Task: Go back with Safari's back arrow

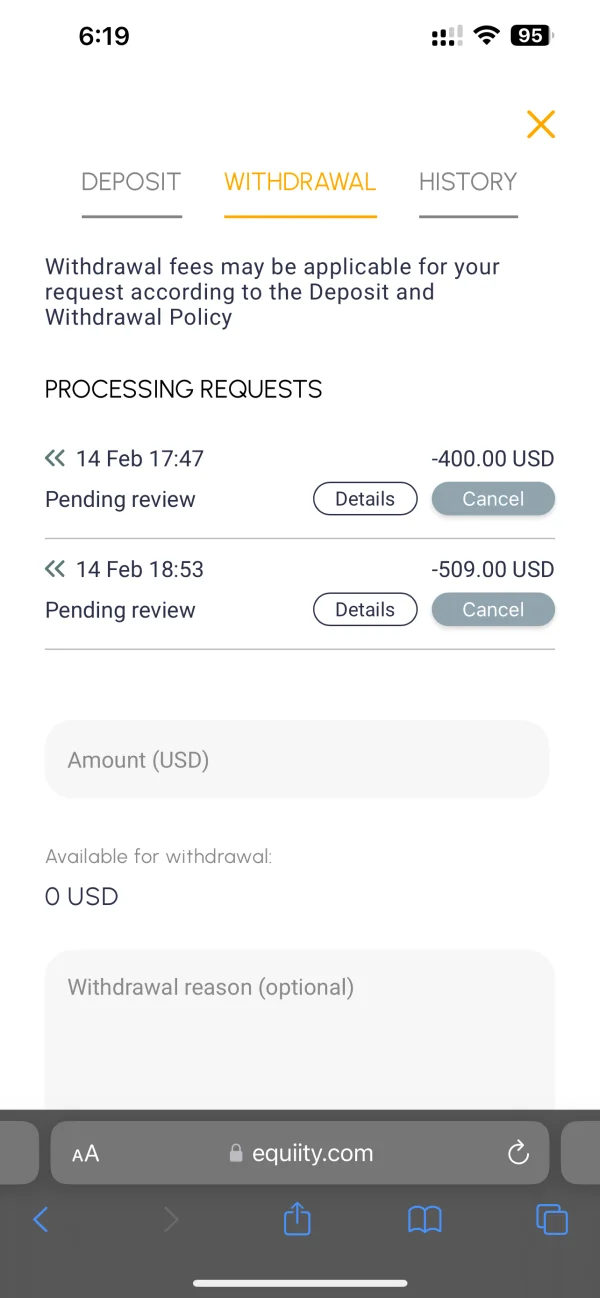Action: (41, 1219)
